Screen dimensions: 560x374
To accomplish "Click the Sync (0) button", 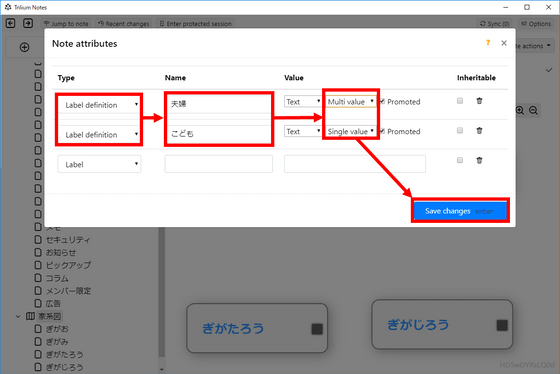I will (x=495, y=24).
